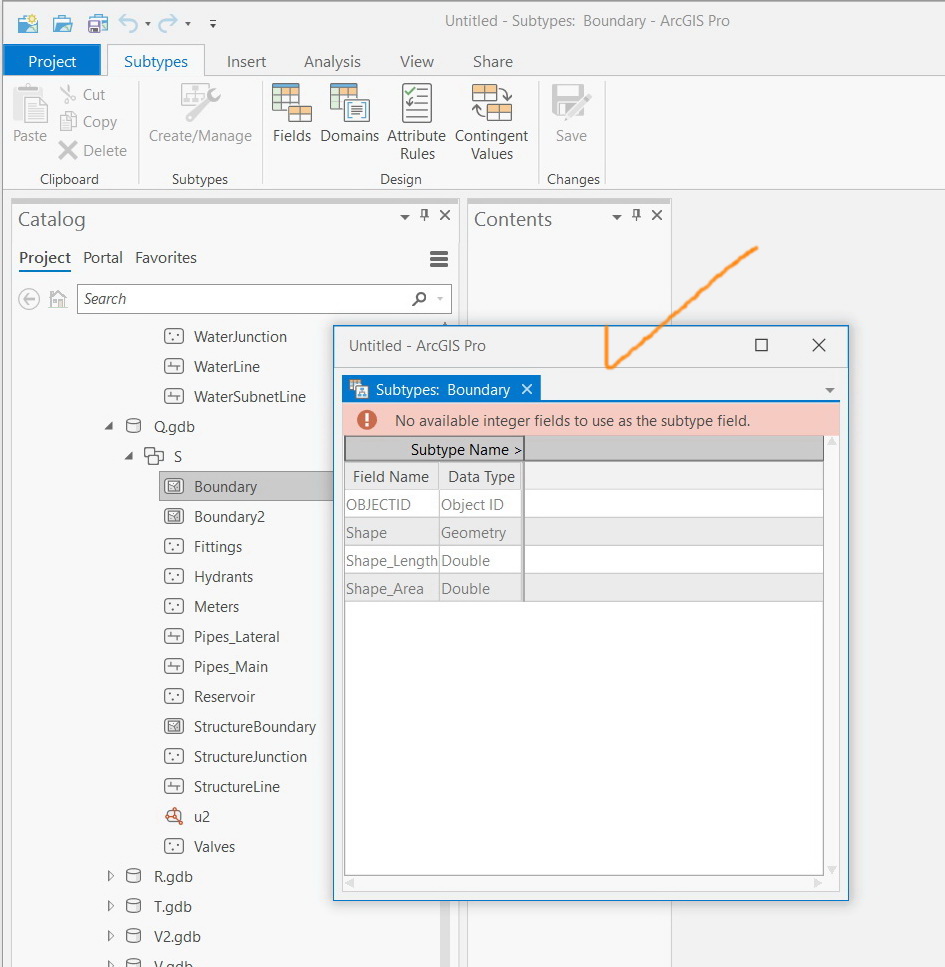Open the view tab list dropdown in floating window

point(830,390)
